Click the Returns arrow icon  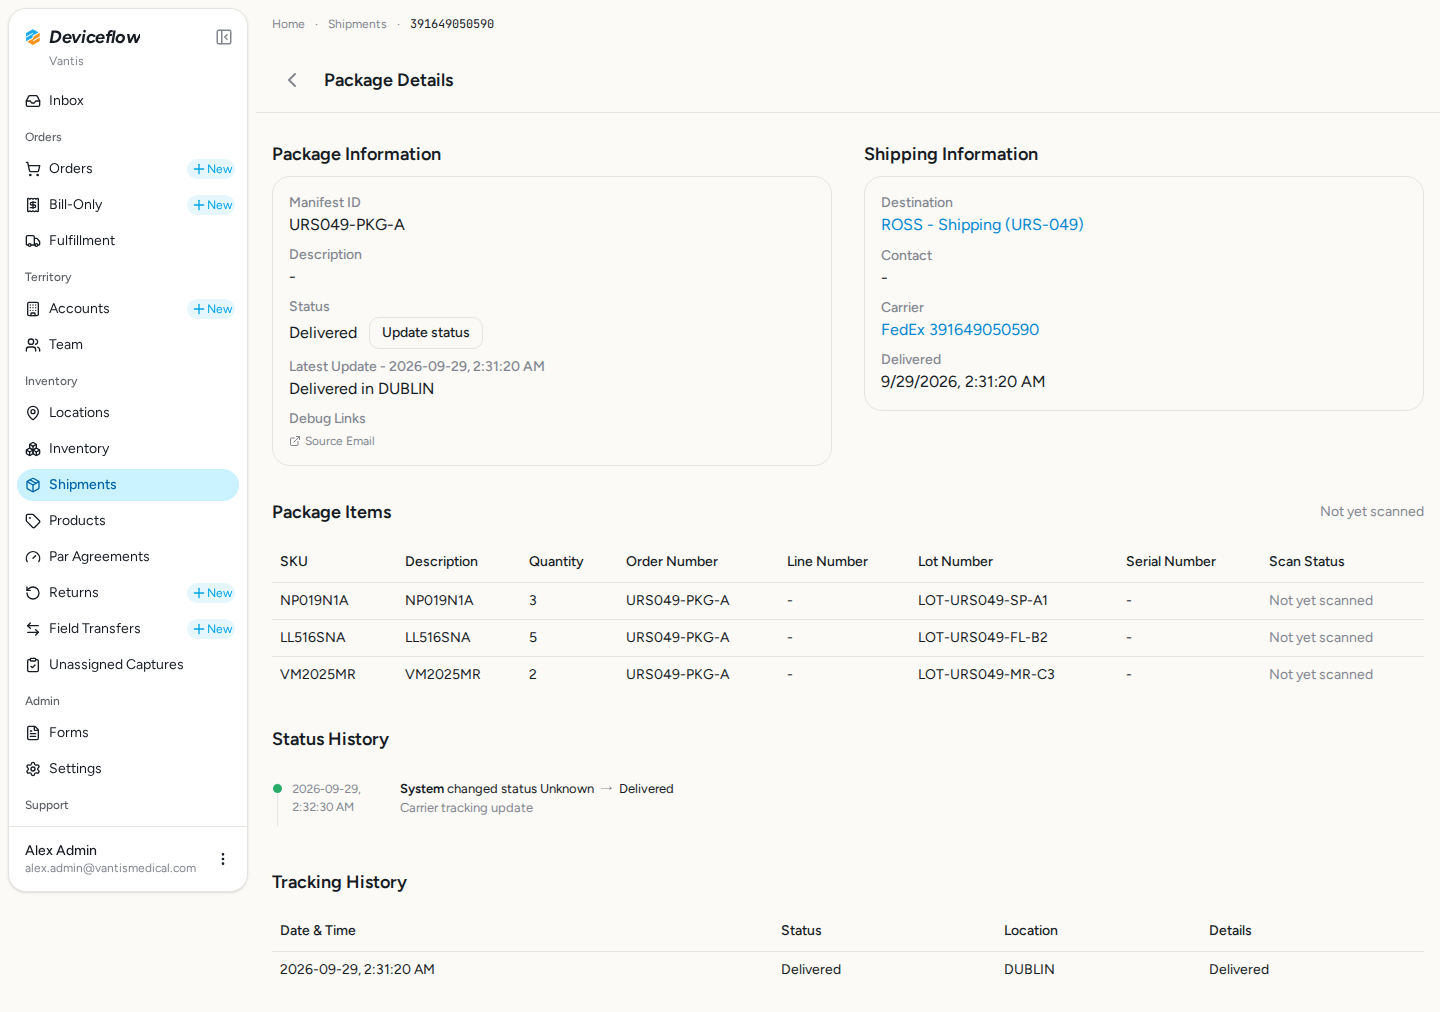pyautogui.click(x=33, y=593)
